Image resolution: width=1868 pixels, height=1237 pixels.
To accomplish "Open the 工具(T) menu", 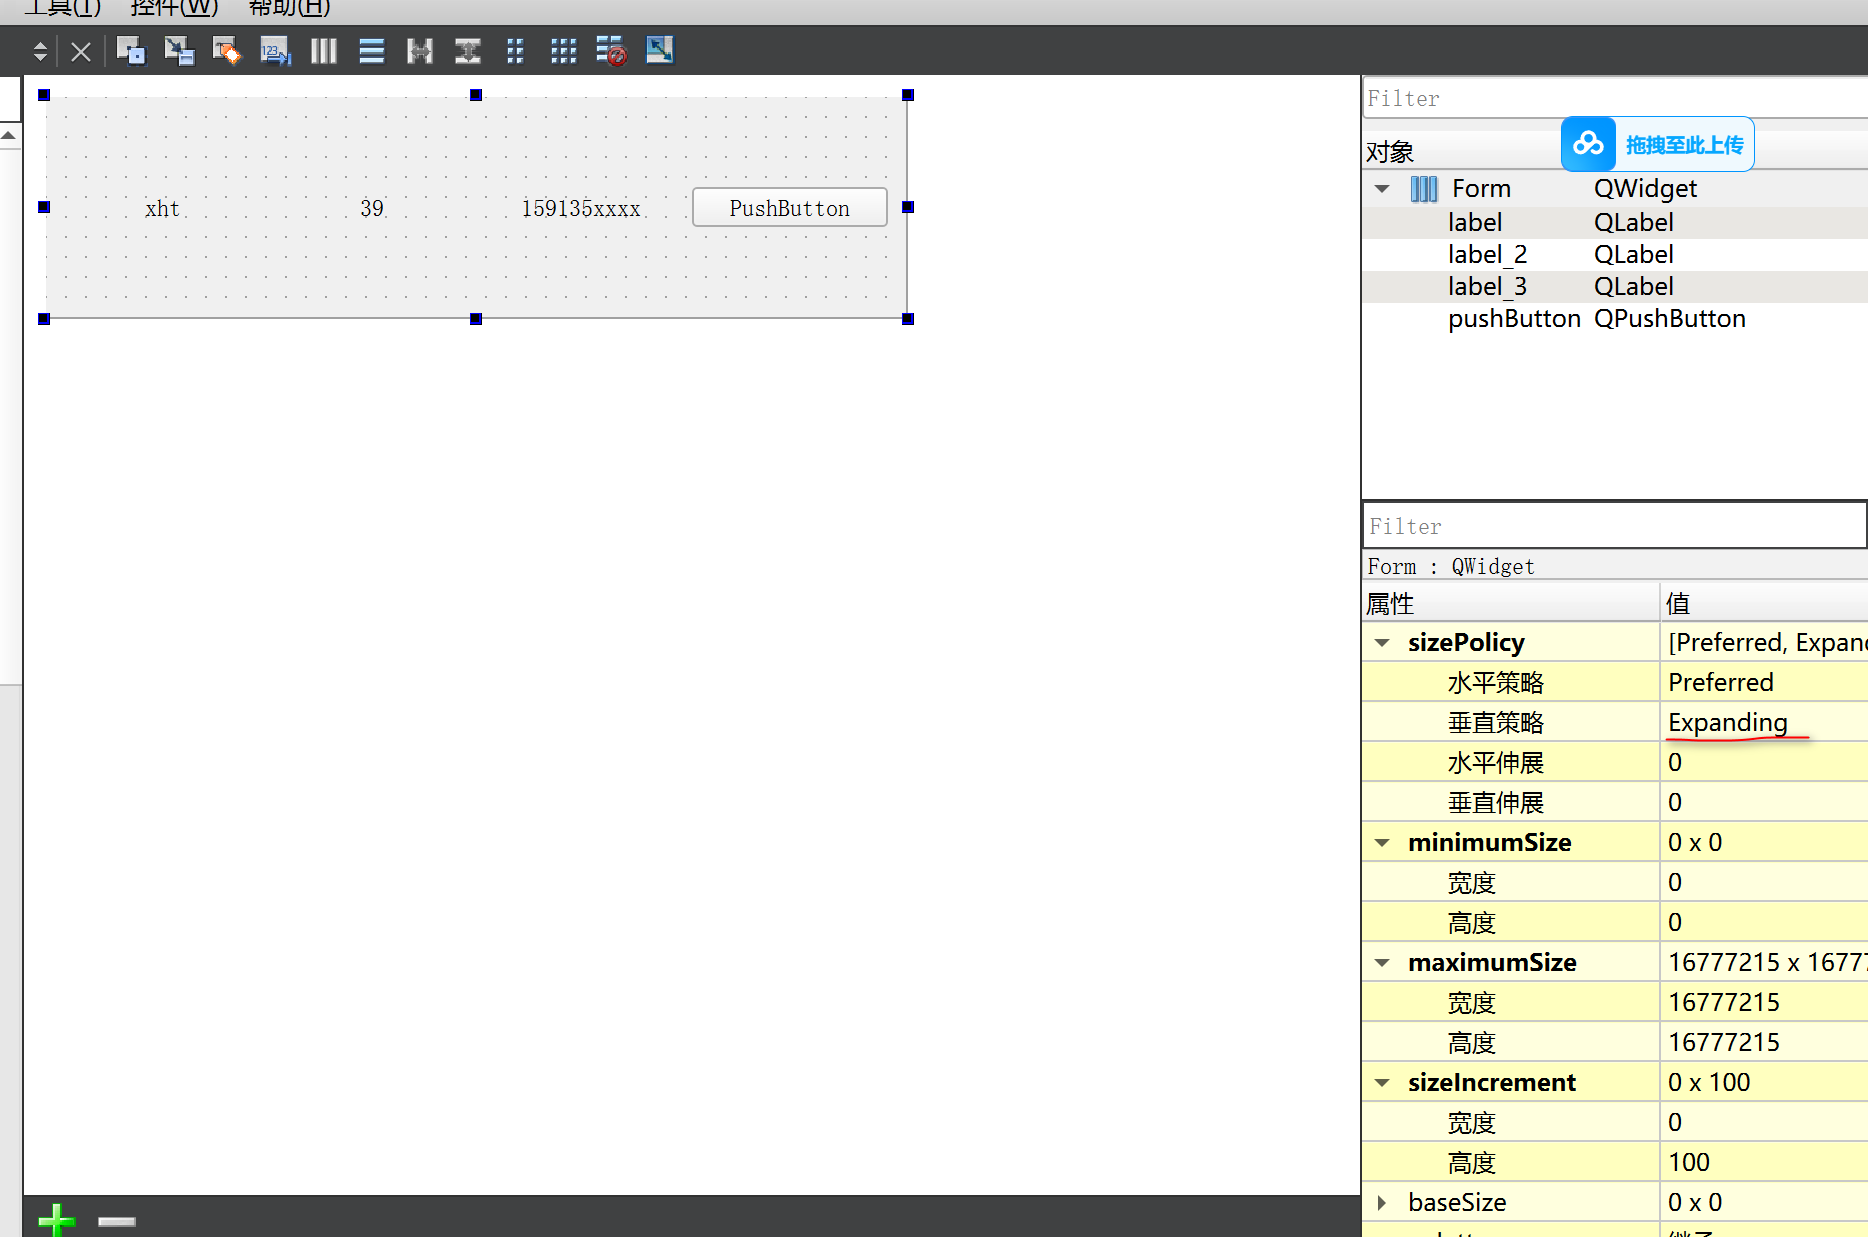I will point(63,8).
